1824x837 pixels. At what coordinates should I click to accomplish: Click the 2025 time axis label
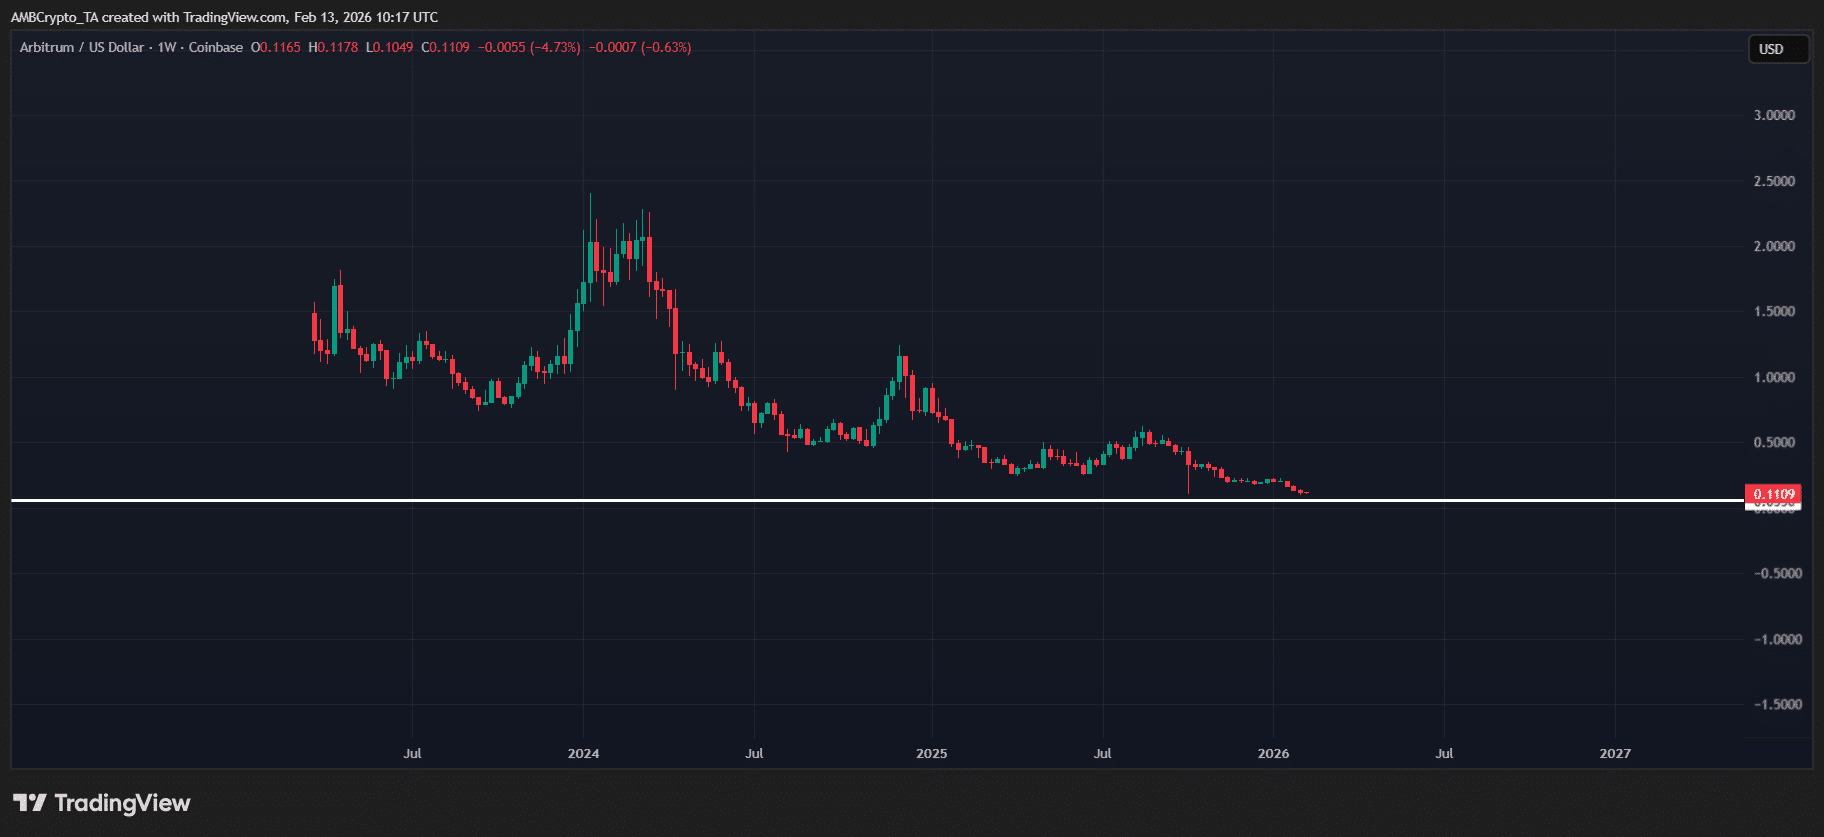931,753
